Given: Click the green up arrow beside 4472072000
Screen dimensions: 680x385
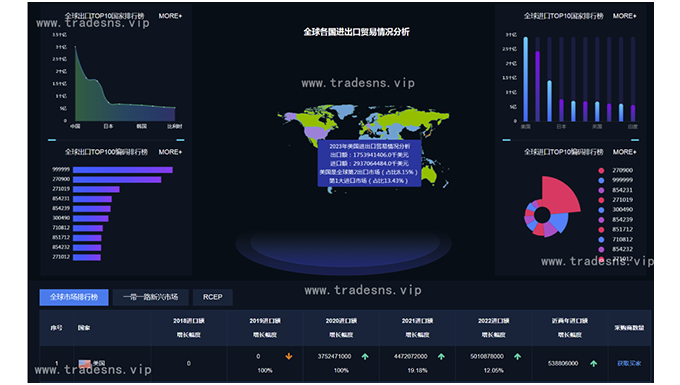Looking at the screenshot, I should [441, 356].
